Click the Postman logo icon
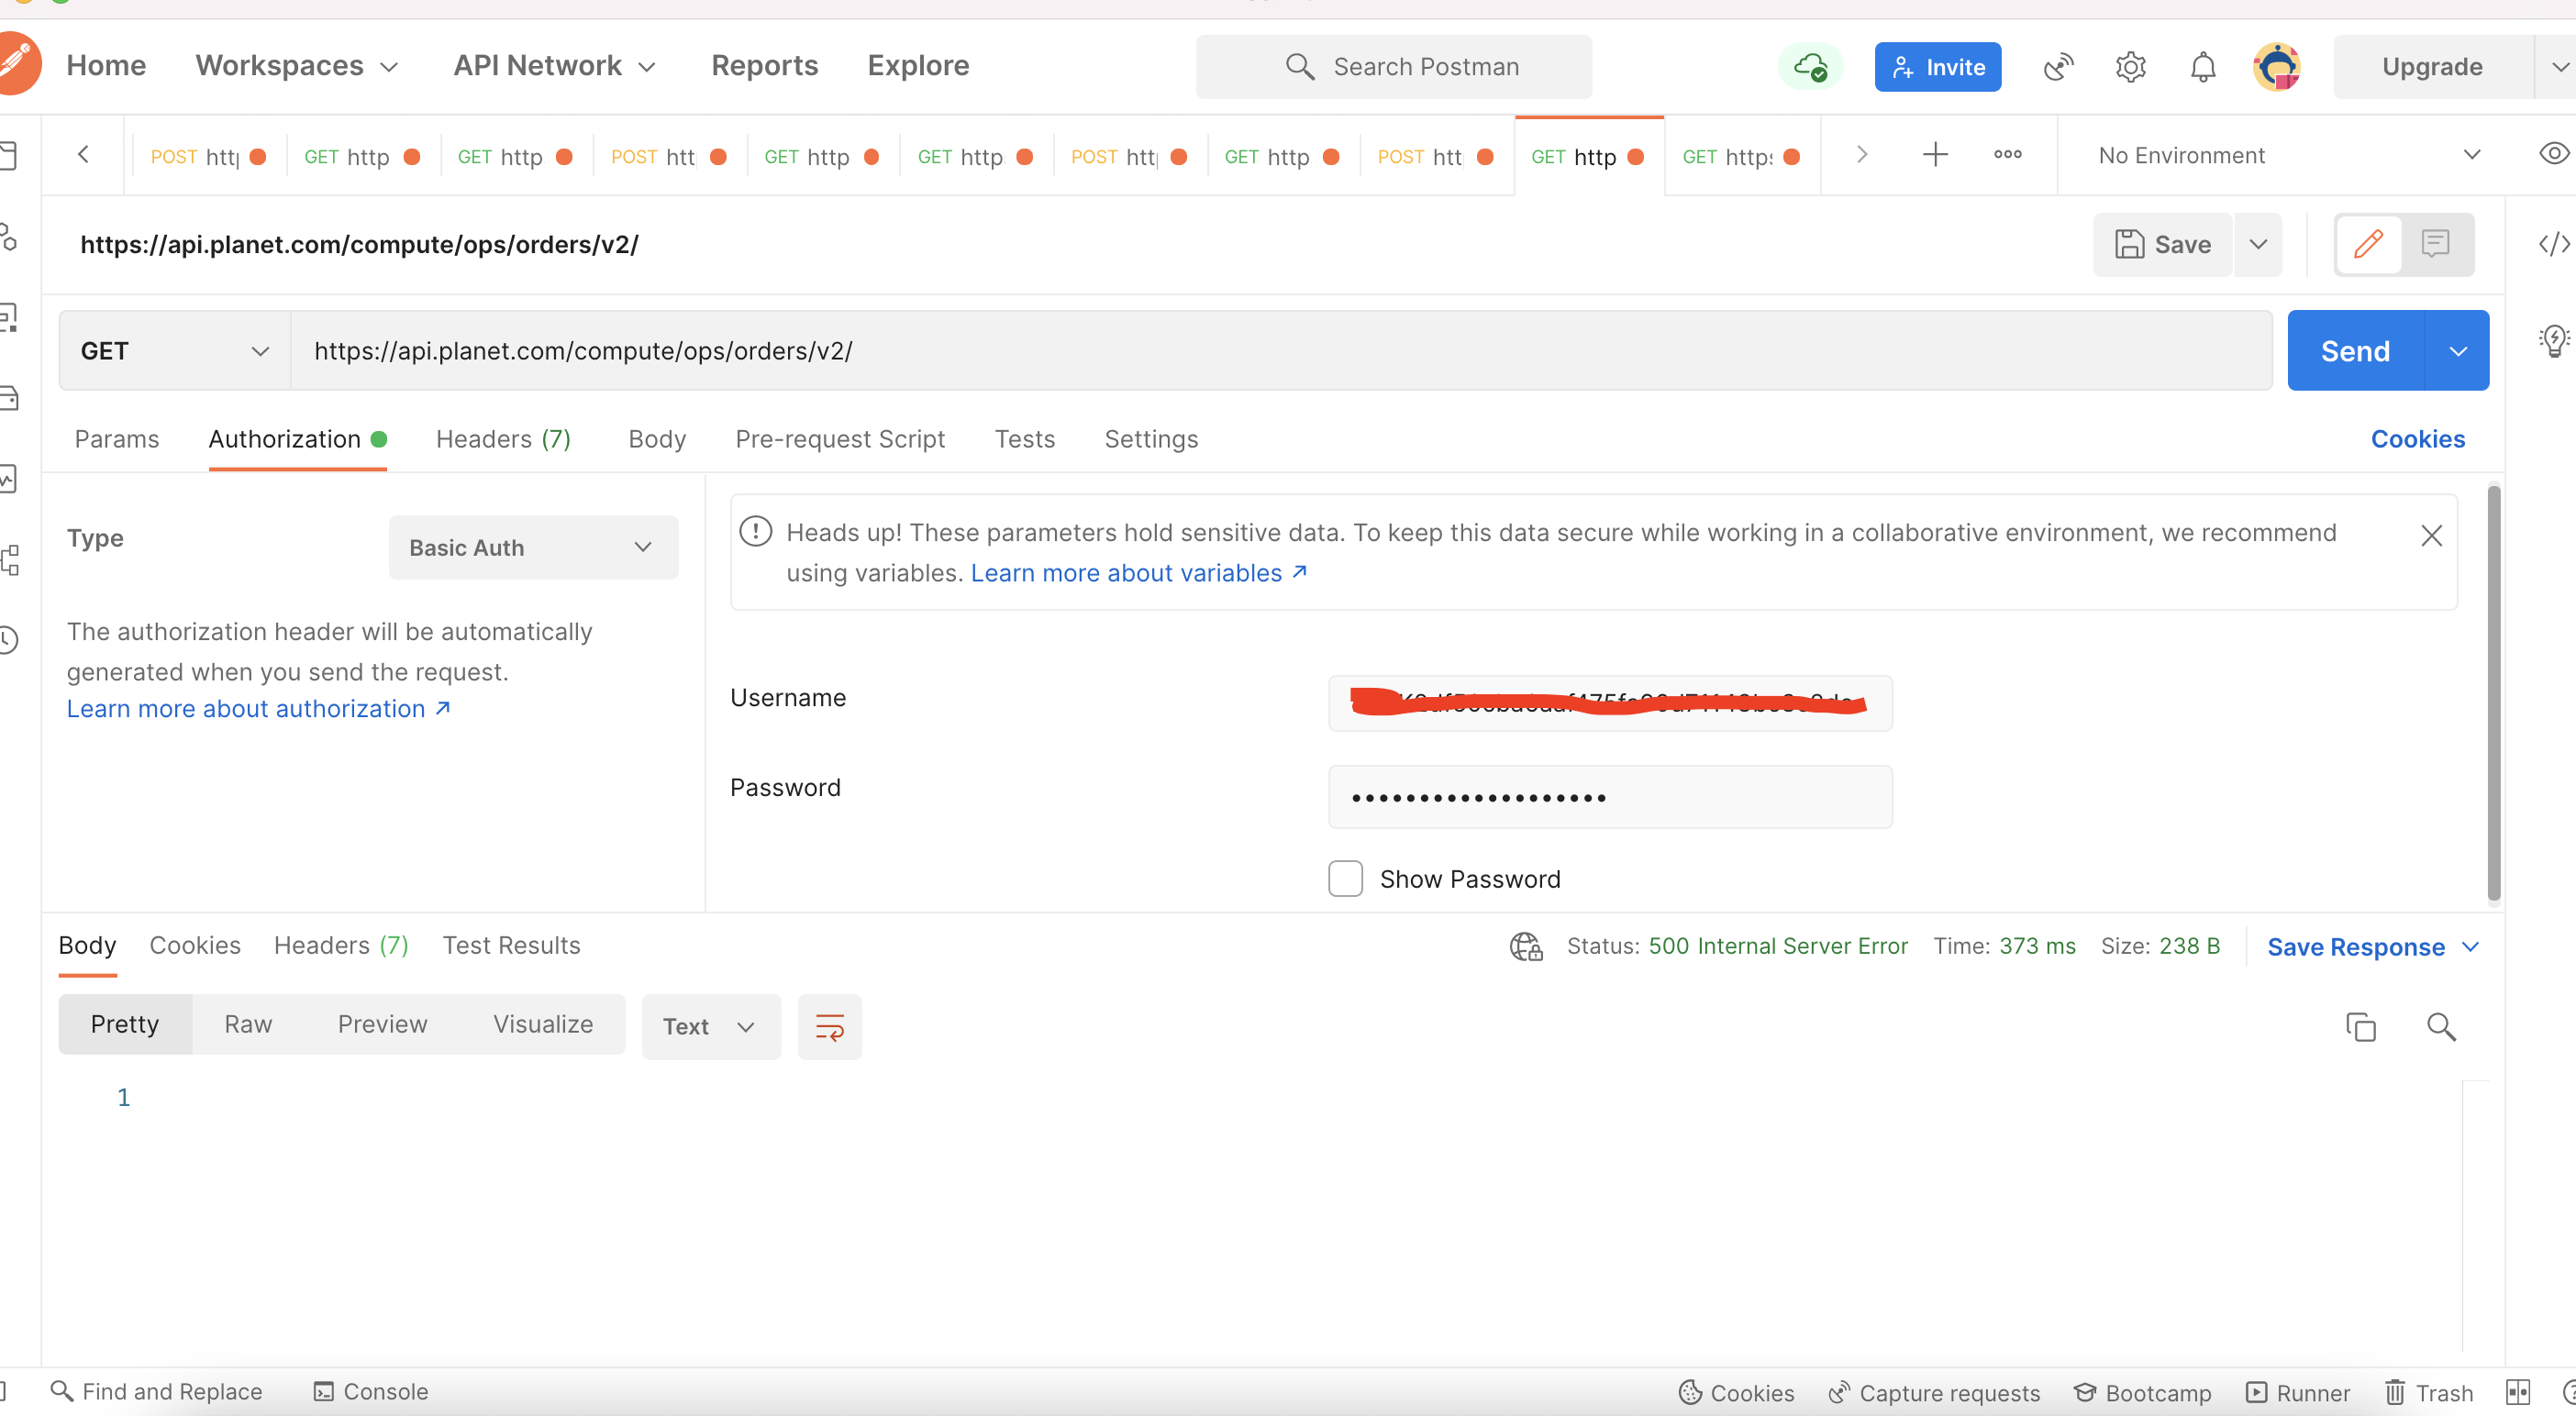The height and width of the screenshot is (1416, 2576). click(x=18, y=64)
